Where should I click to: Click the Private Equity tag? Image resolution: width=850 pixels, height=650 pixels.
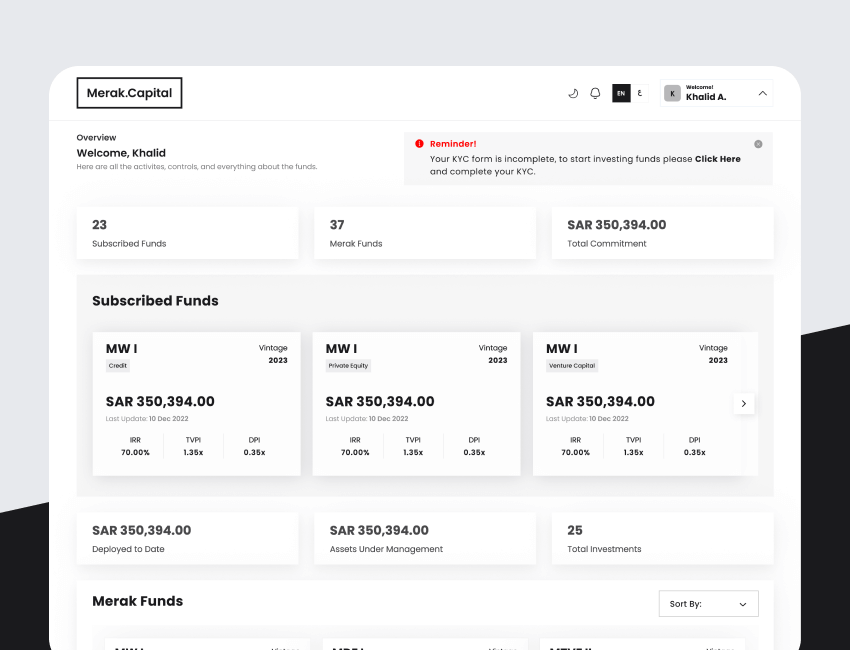(348, 366)
